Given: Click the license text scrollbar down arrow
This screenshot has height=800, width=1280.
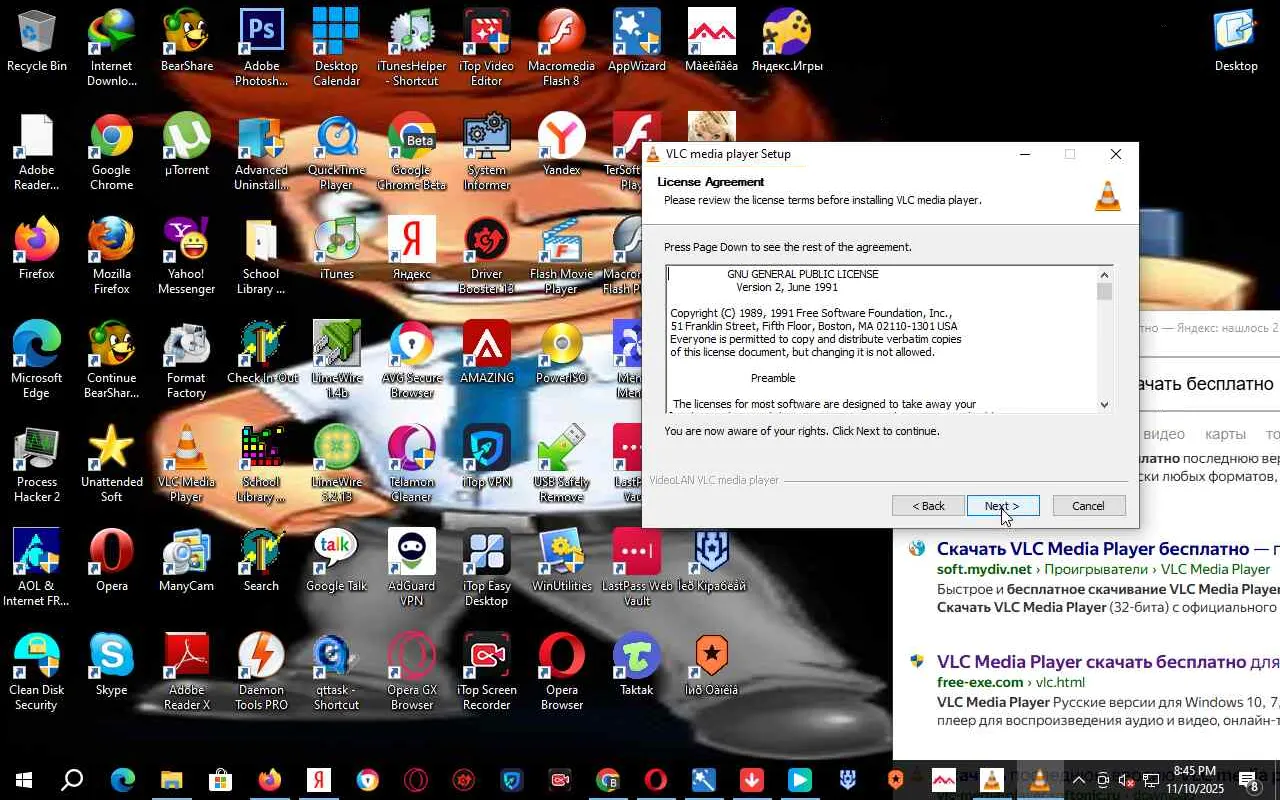Looking at the screenshot, I should [1104, 404].
